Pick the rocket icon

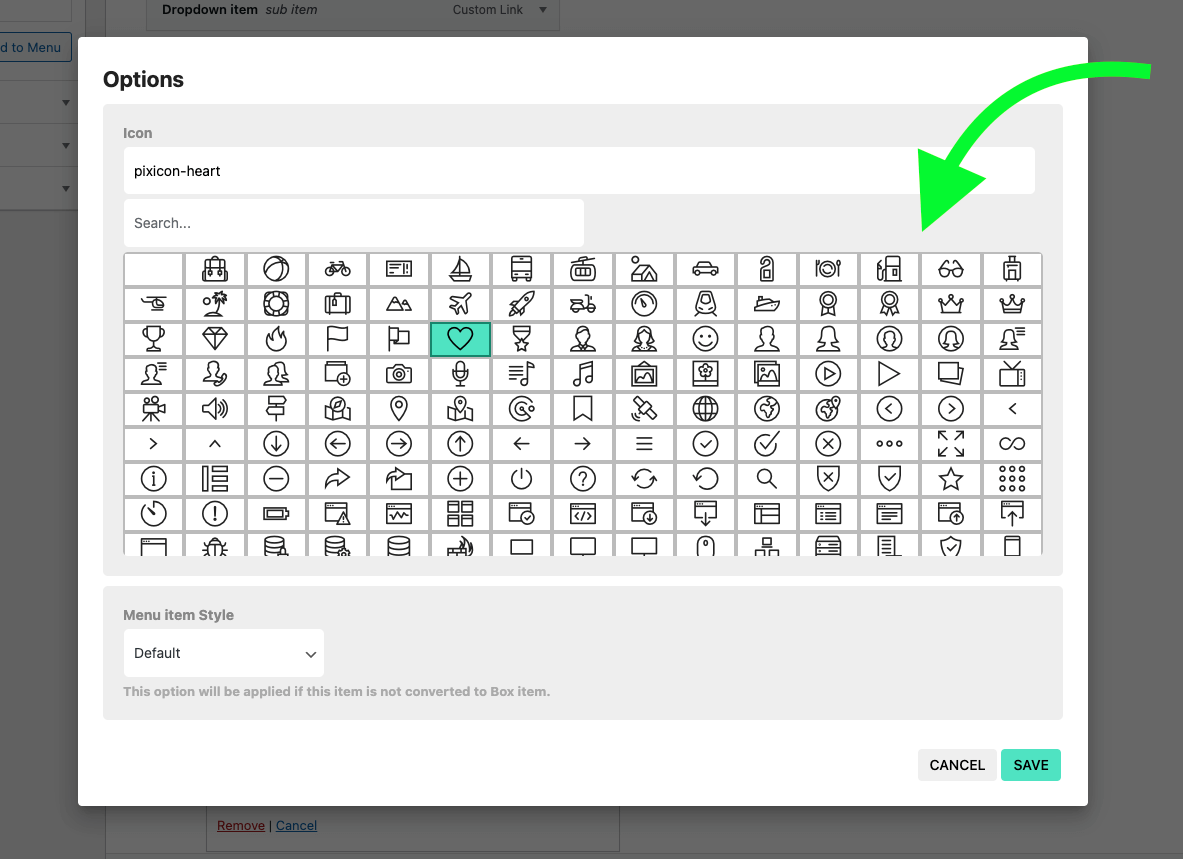pyautogui.click(x=521, y=304)
